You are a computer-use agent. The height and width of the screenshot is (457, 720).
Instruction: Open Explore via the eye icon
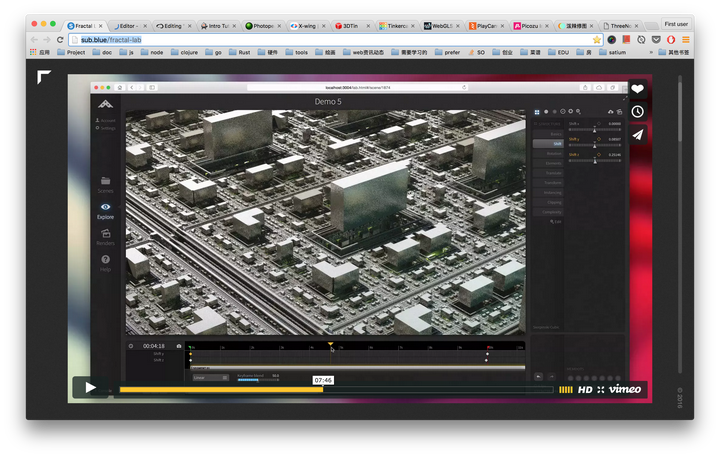105,209
